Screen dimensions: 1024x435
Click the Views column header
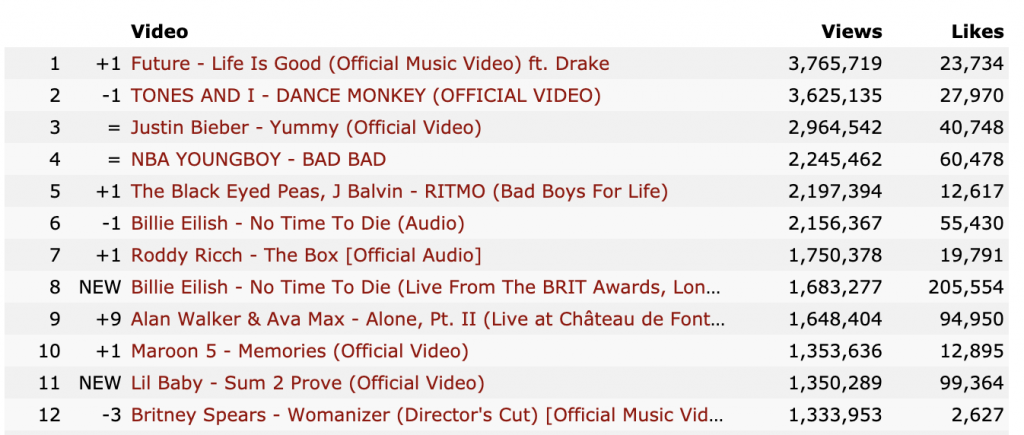pos(851,32)
